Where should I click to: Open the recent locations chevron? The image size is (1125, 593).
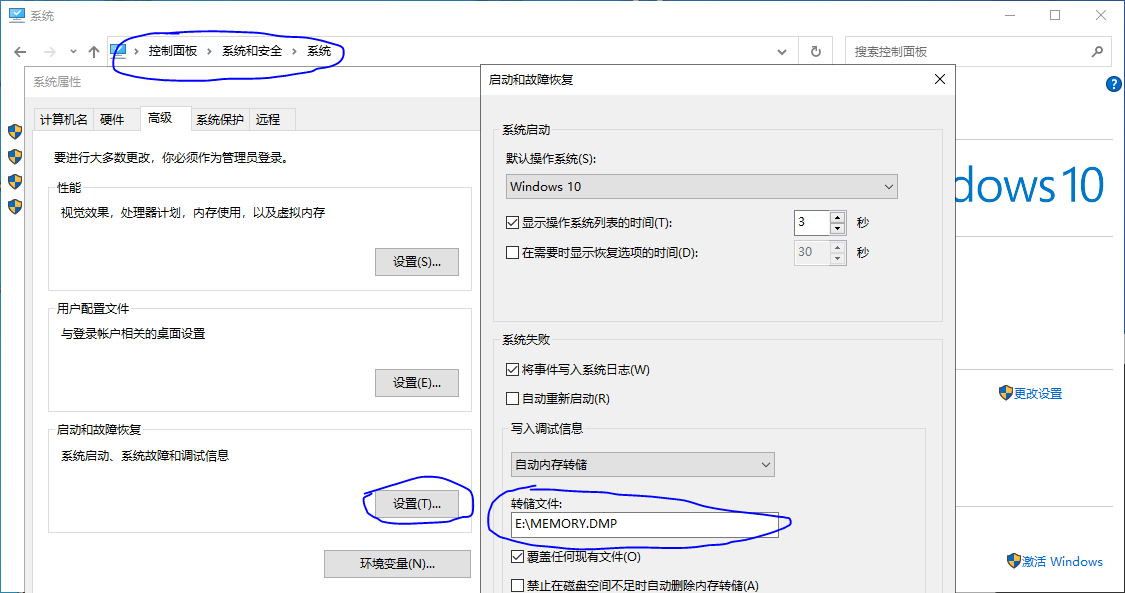click(73, 52)
